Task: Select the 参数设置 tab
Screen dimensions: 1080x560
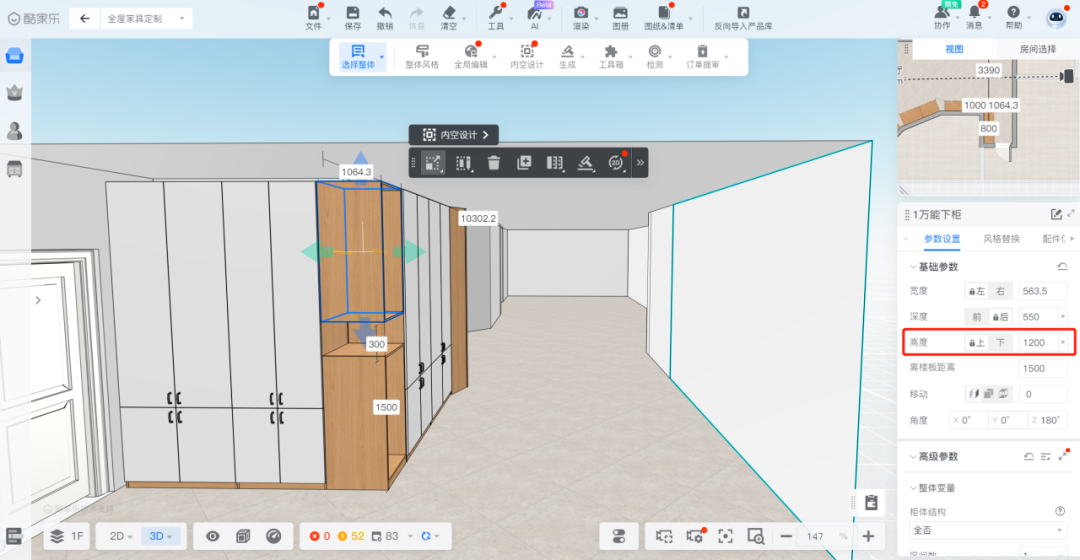Action: pos(942,238)
